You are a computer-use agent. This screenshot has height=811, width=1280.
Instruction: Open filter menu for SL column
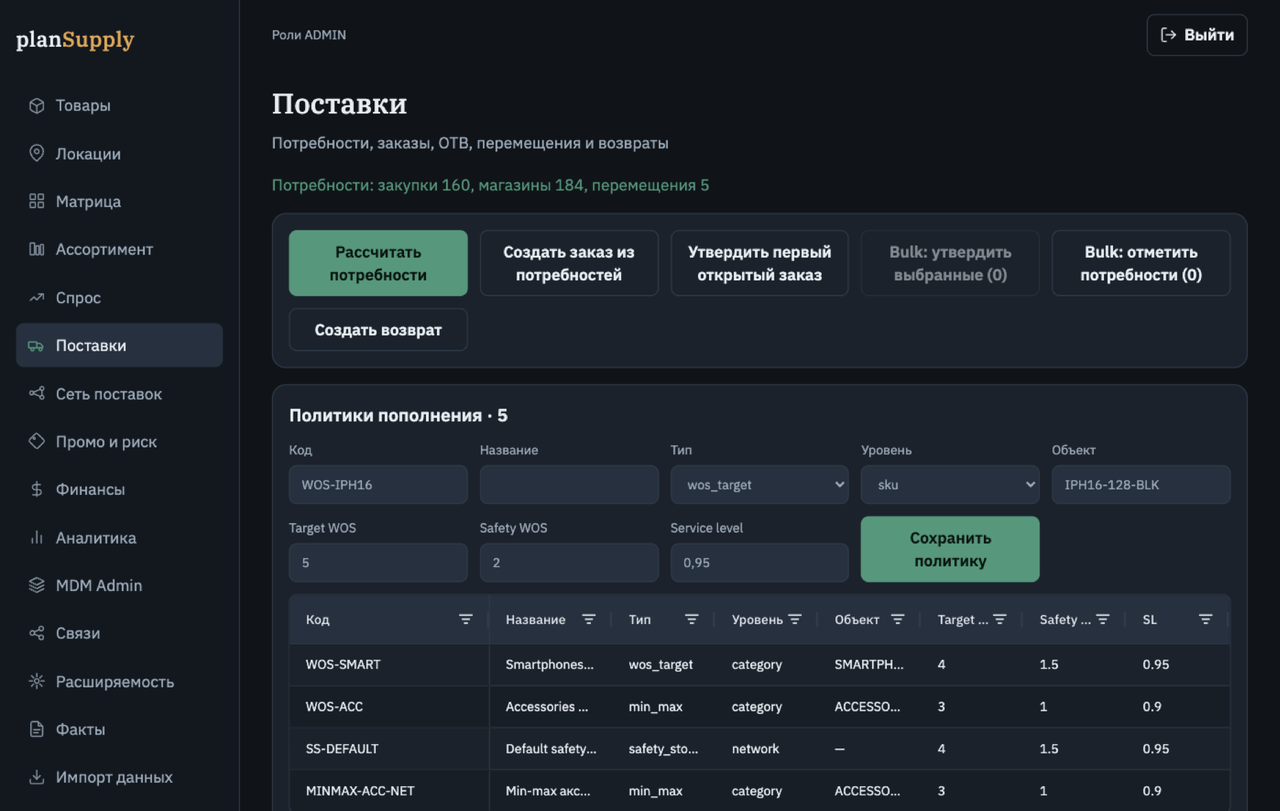(x=1206, y=619)
